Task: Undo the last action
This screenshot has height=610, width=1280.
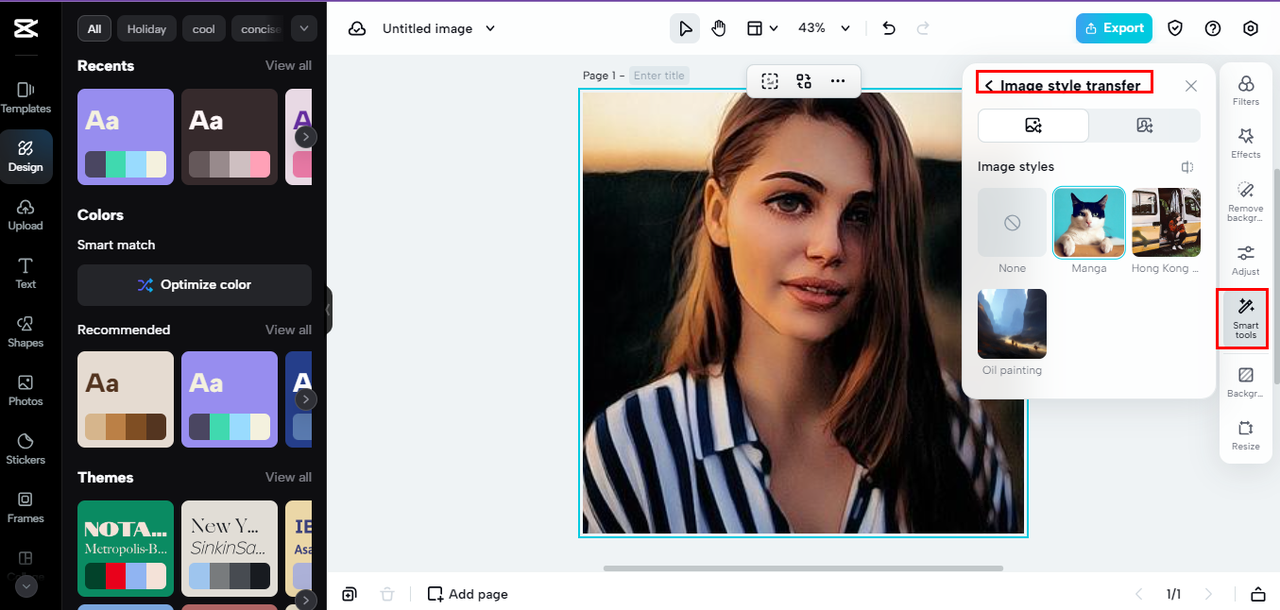Action: pos(889,28)
